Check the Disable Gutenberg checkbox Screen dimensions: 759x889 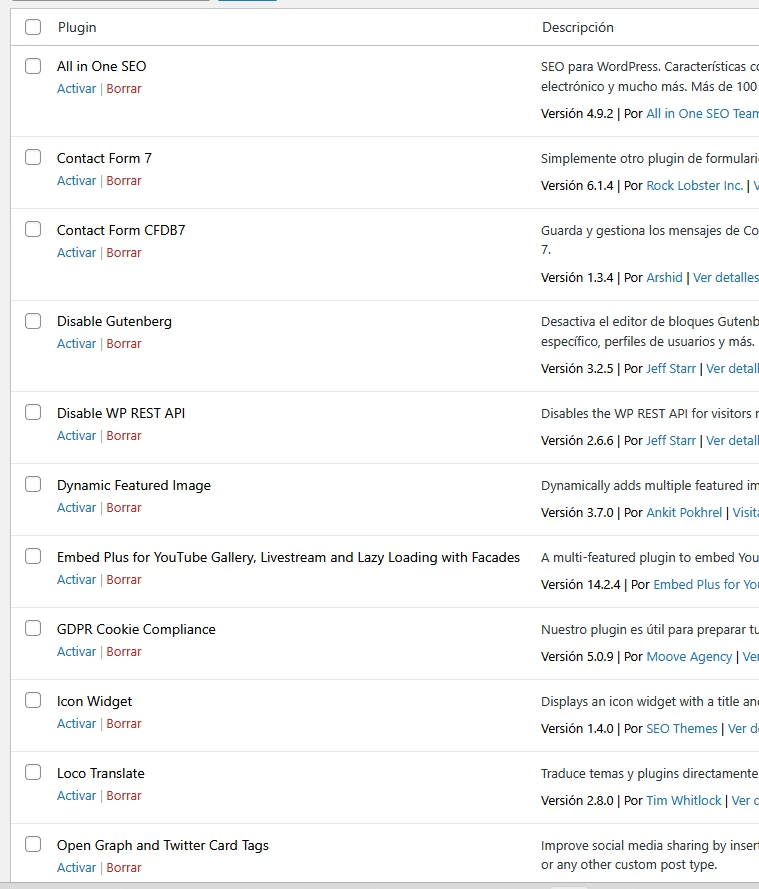pos(33,321)
